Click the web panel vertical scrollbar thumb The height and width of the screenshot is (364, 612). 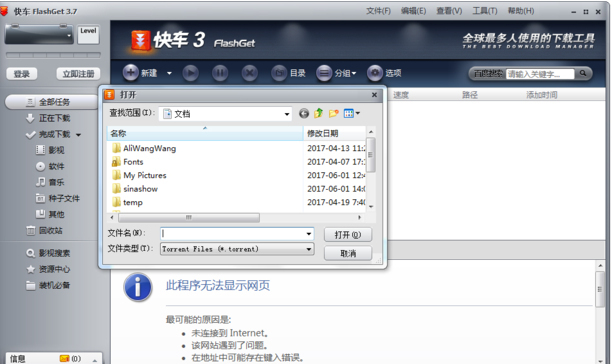point(600,289)
